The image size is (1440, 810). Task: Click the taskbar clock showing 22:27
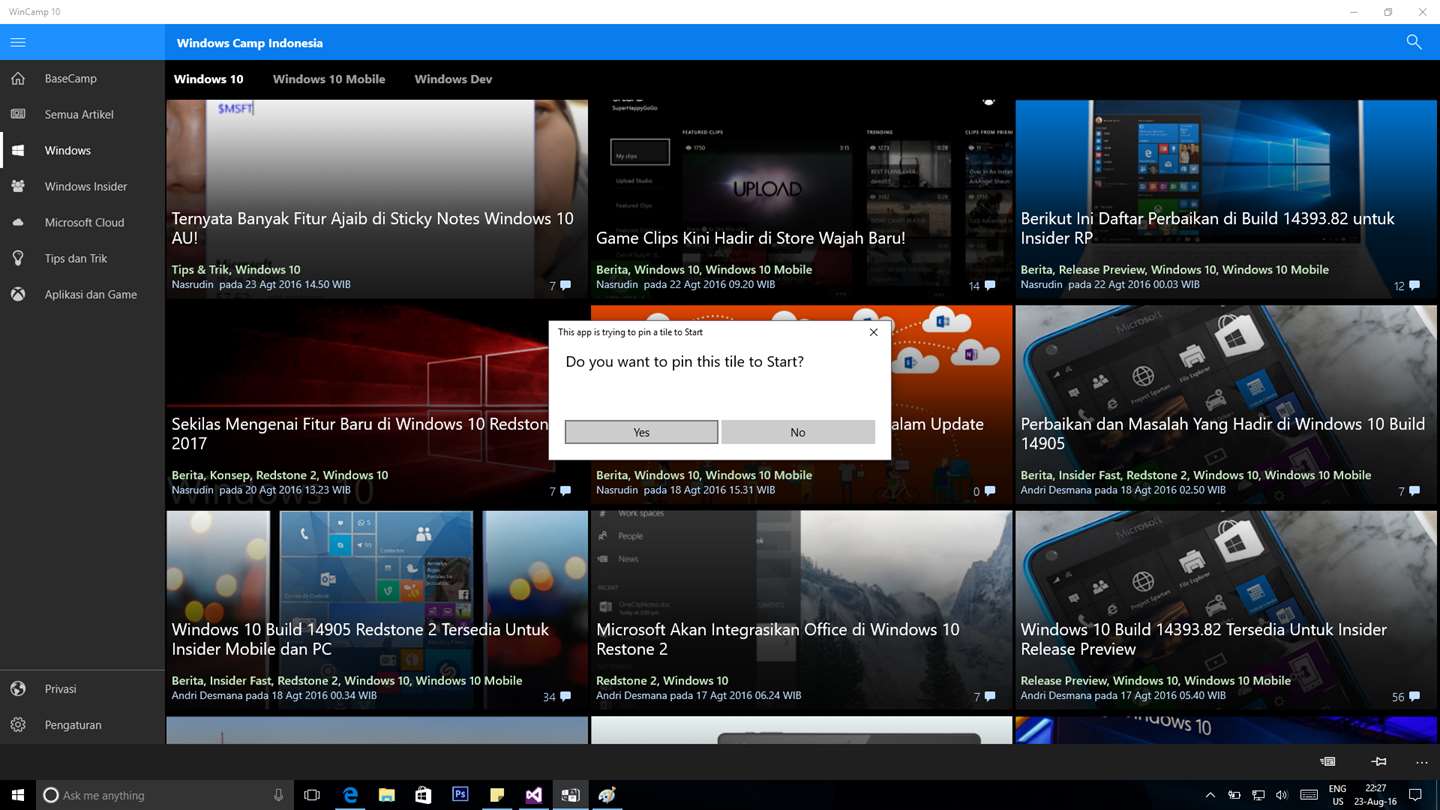1376,795
